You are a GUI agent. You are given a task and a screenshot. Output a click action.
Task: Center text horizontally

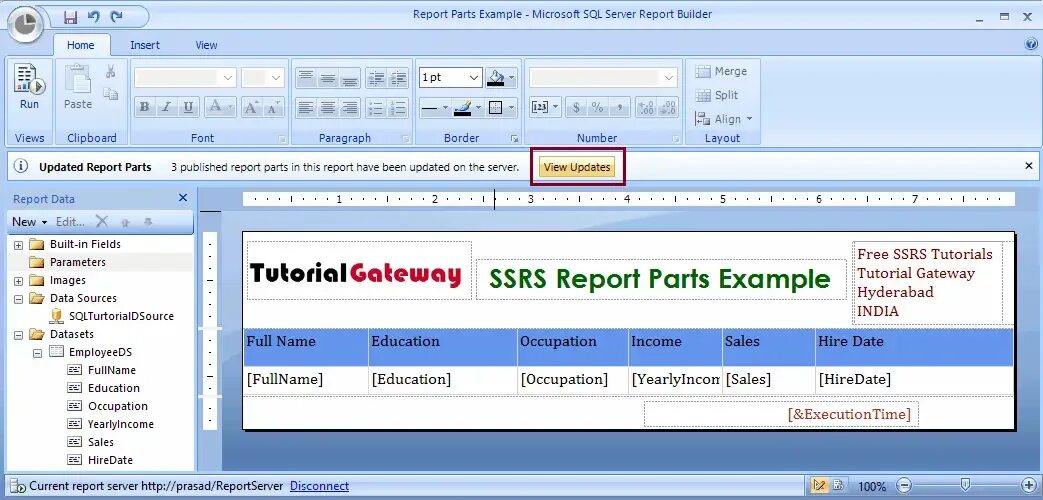point(328,107)
